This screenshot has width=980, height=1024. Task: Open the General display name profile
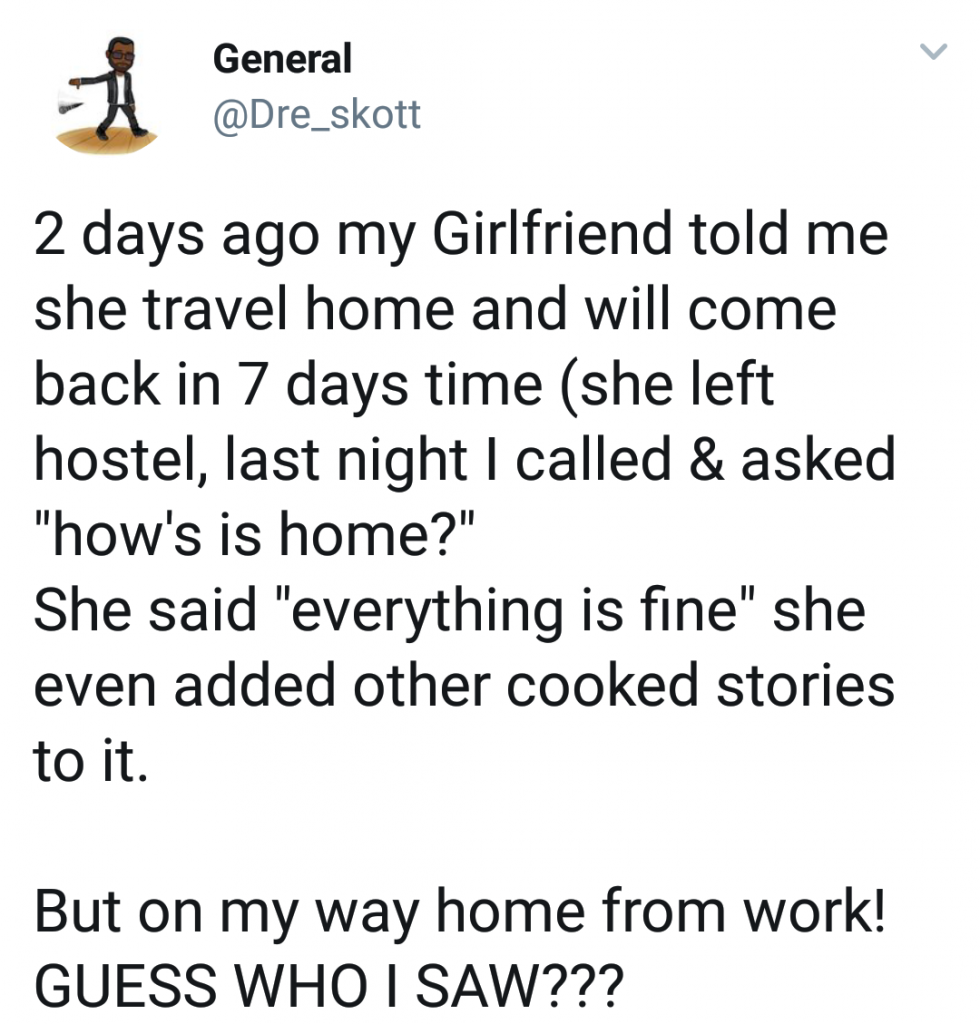(x=282, y=59)
